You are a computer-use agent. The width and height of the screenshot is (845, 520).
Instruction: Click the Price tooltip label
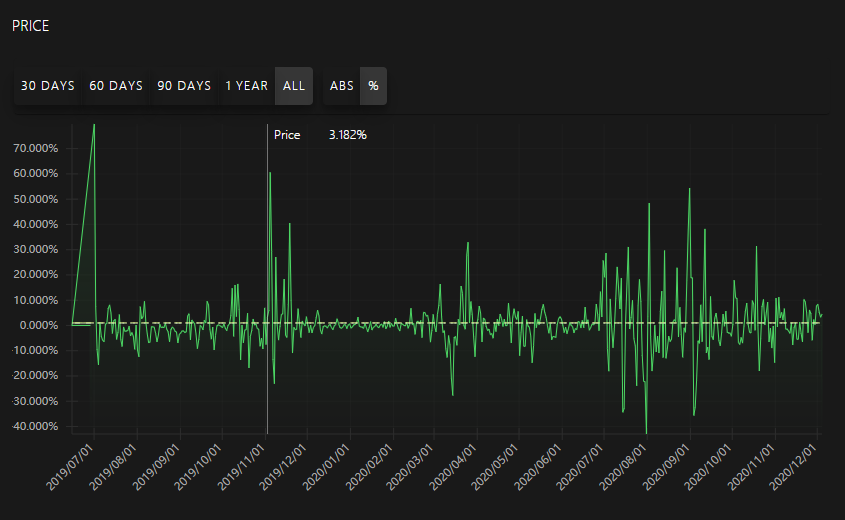pyautogui.click(x=287, y=135)
